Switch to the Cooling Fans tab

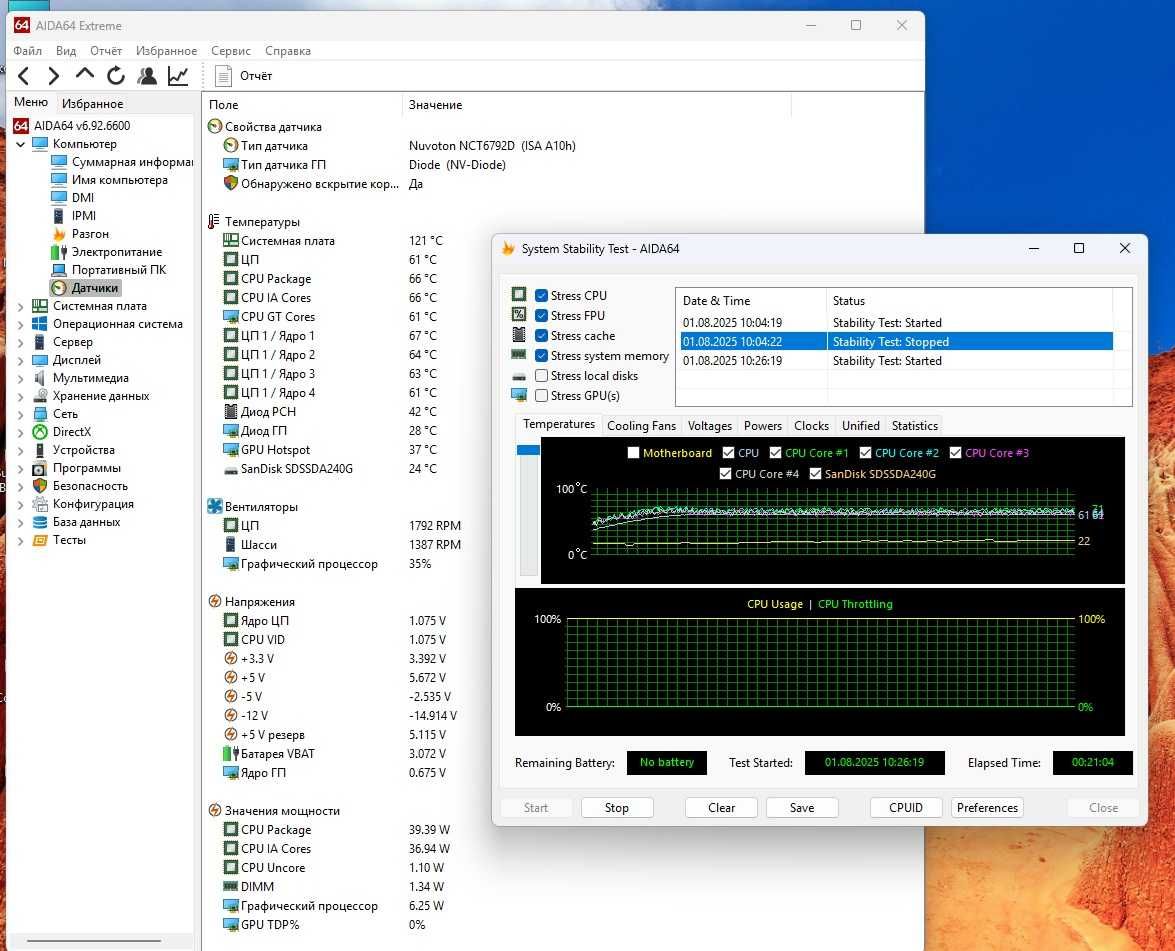point(641,426)
